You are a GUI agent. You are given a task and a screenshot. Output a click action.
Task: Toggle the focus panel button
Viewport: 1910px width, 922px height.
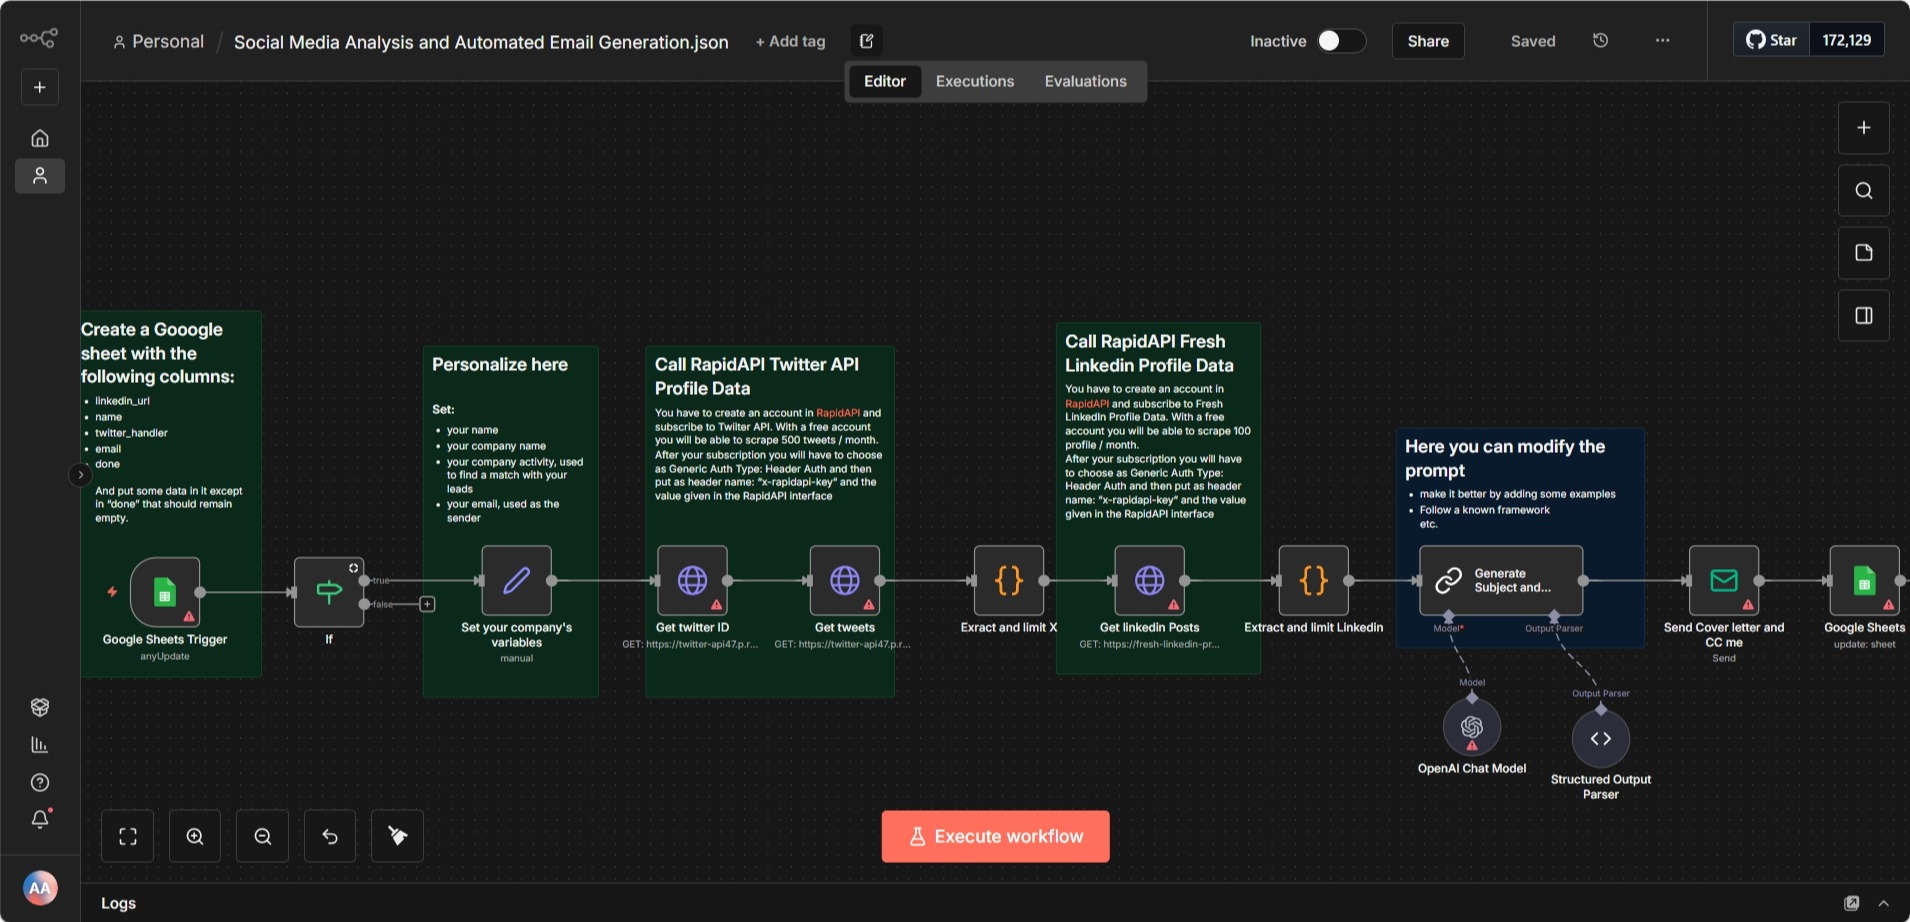1864,316
